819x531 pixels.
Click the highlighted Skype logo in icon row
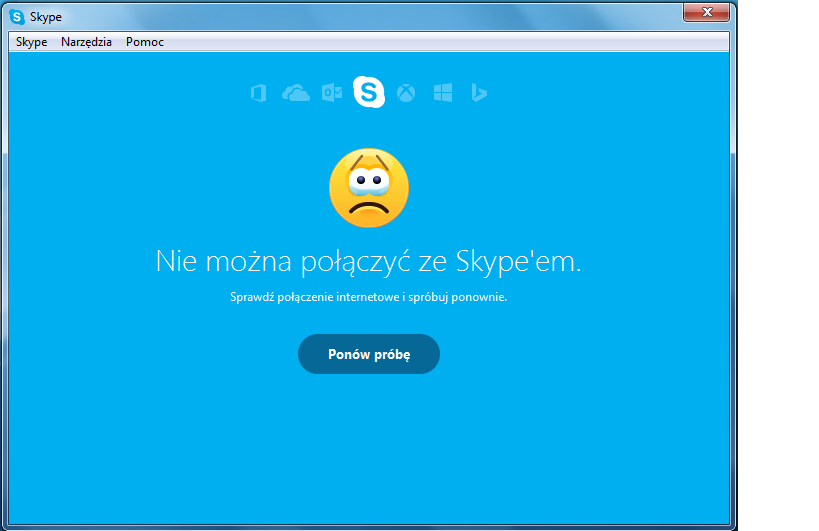[x=369, y=92]
